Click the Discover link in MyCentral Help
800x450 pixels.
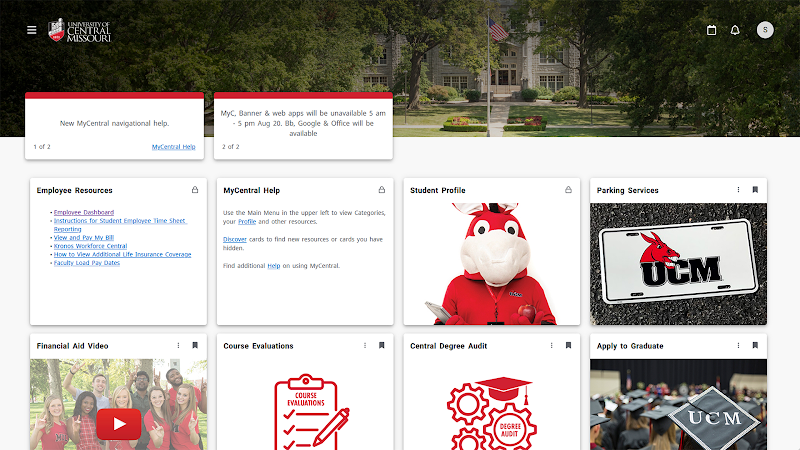pyautogui.click(x=235, y=239)
